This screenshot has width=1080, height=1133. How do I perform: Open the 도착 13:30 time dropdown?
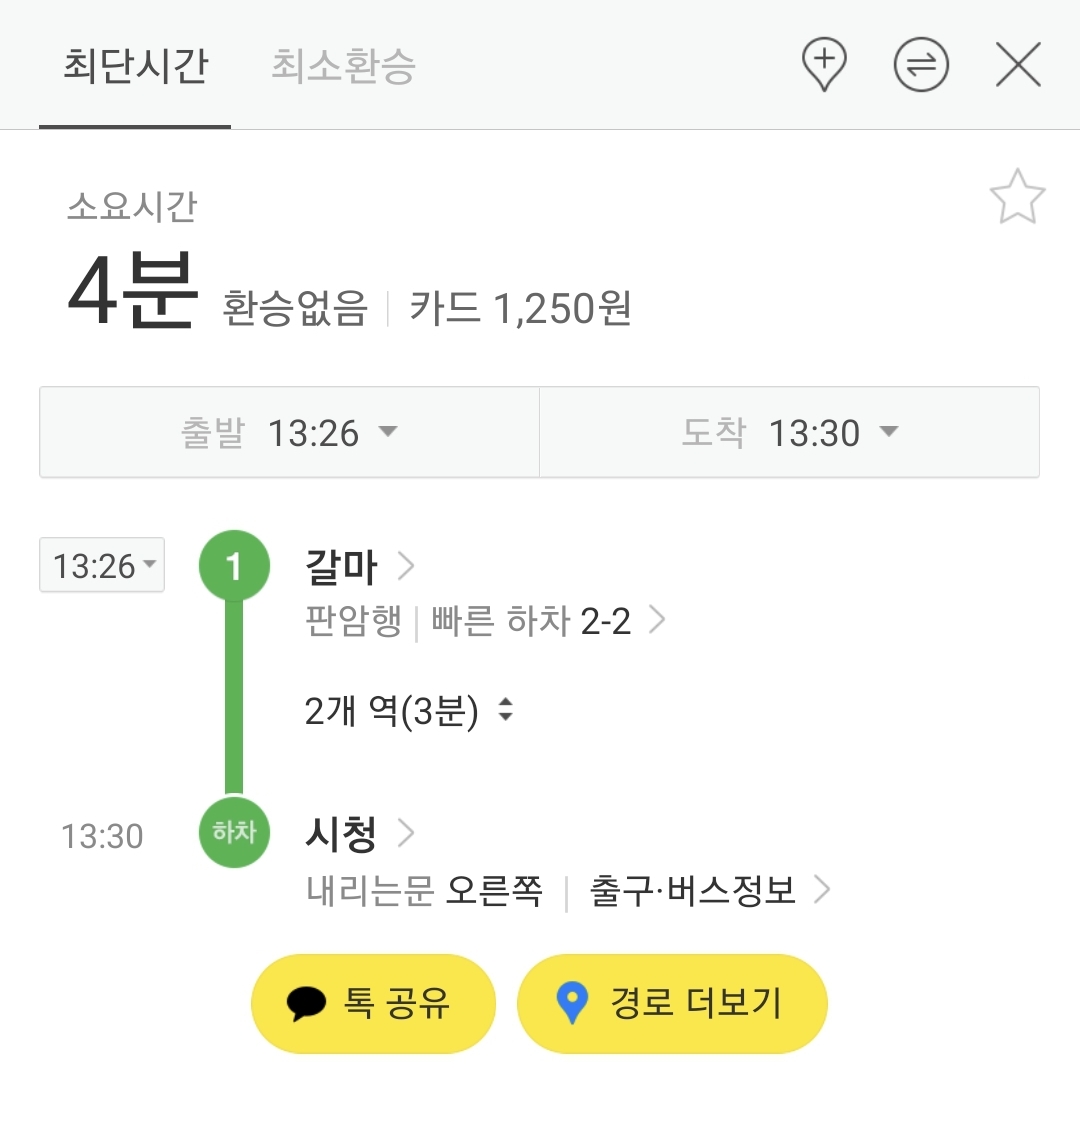point(789,433)
